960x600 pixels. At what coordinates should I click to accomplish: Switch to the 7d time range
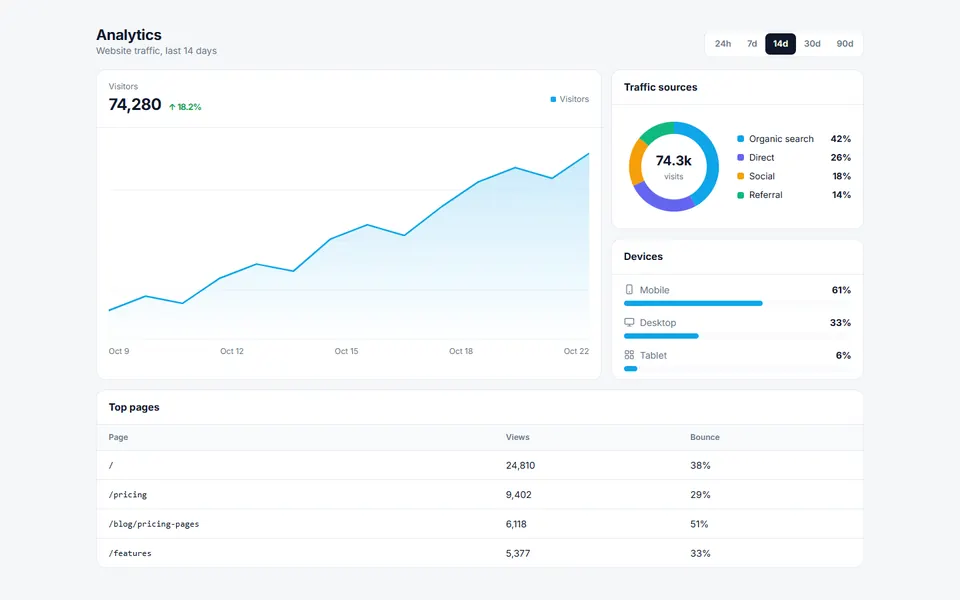pos(752,43)
